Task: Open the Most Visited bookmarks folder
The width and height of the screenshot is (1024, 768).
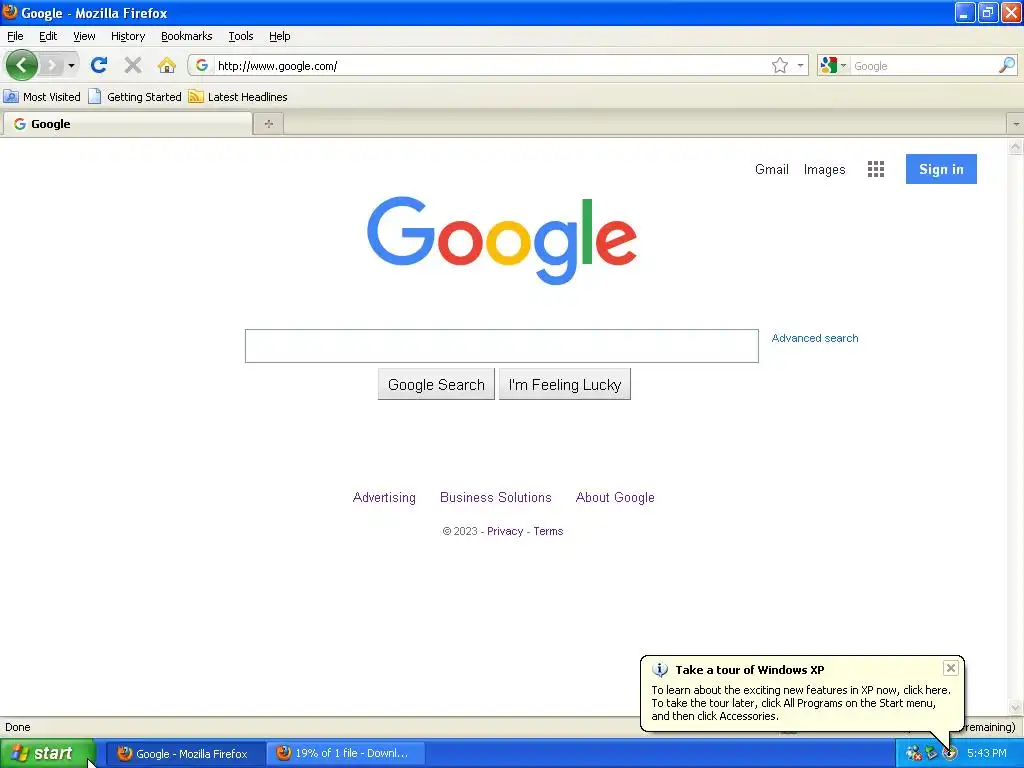Action: 42,97
